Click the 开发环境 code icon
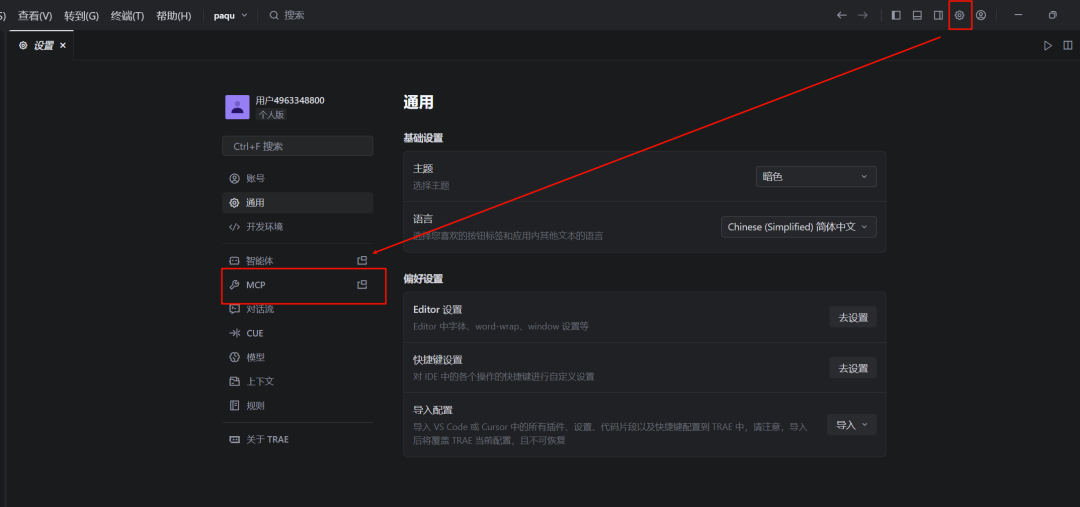The height and width of the screenshot is (507, 1080). tap(234, 227)
